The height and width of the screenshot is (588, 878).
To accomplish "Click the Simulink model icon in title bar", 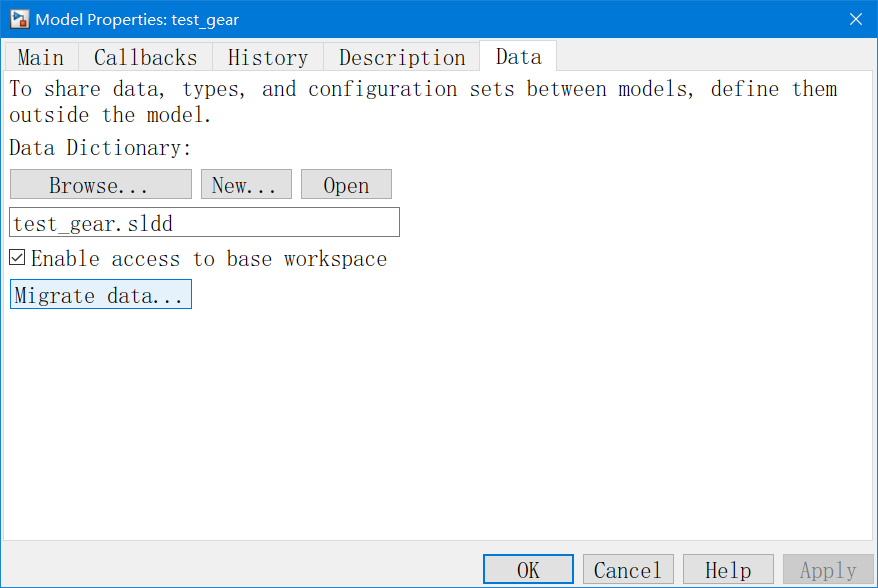I will tap(20, 19).
